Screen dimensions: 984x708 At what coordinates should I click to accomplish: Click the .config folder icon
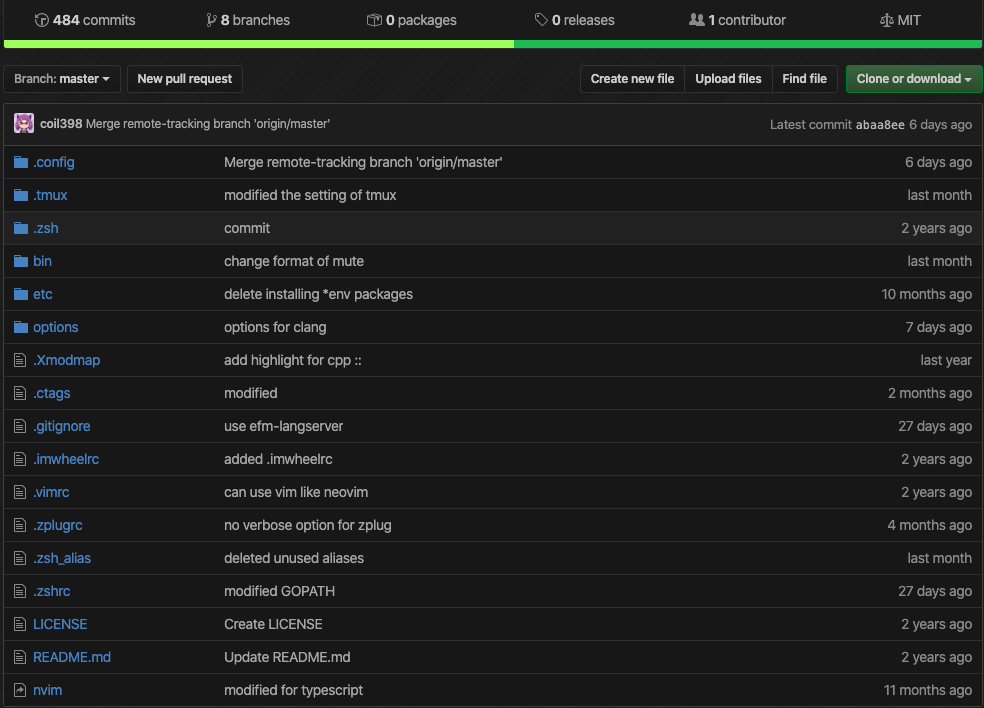21,162
